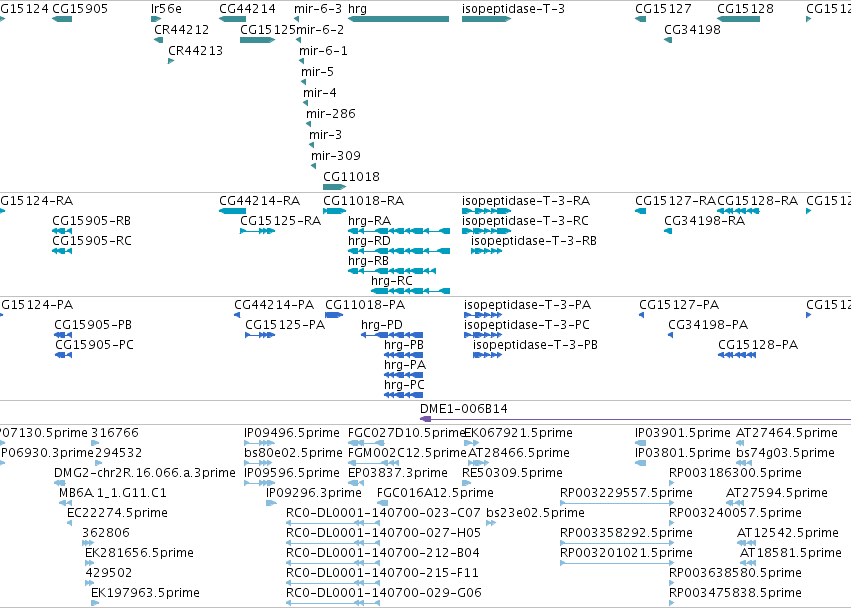Click the mir-6-2 gene label
The height and width of the screenshot is (608, 851).
pos(320,29)
